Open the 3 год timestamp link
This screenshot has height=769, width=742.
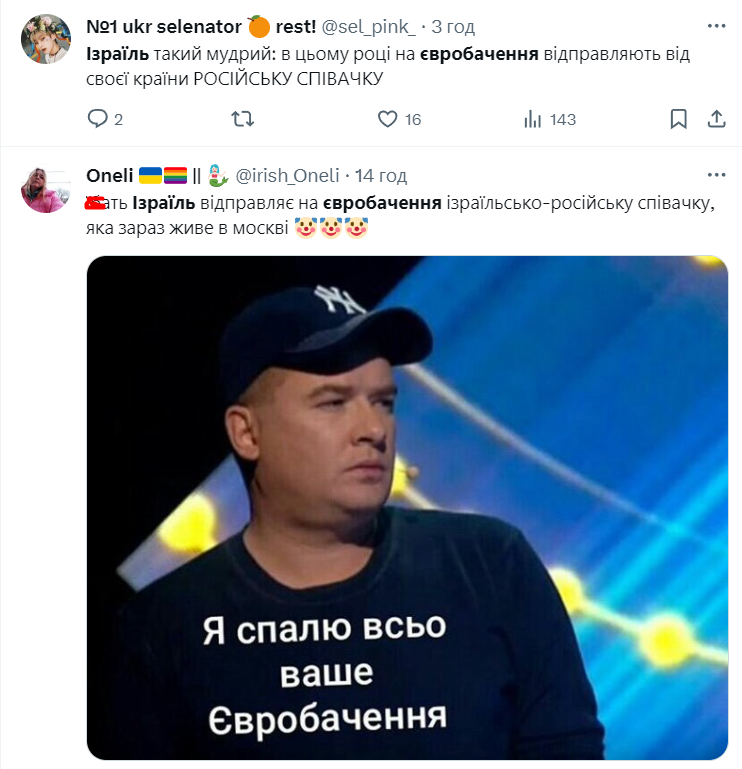[453, 27]
